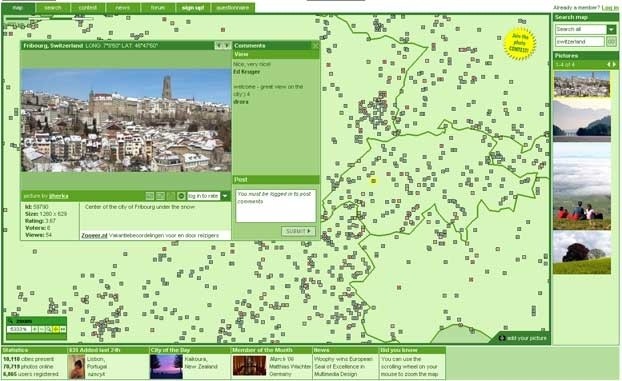Click the yellow selected map marker
This screenshot has height=381, width=622.
click(373, 181)
